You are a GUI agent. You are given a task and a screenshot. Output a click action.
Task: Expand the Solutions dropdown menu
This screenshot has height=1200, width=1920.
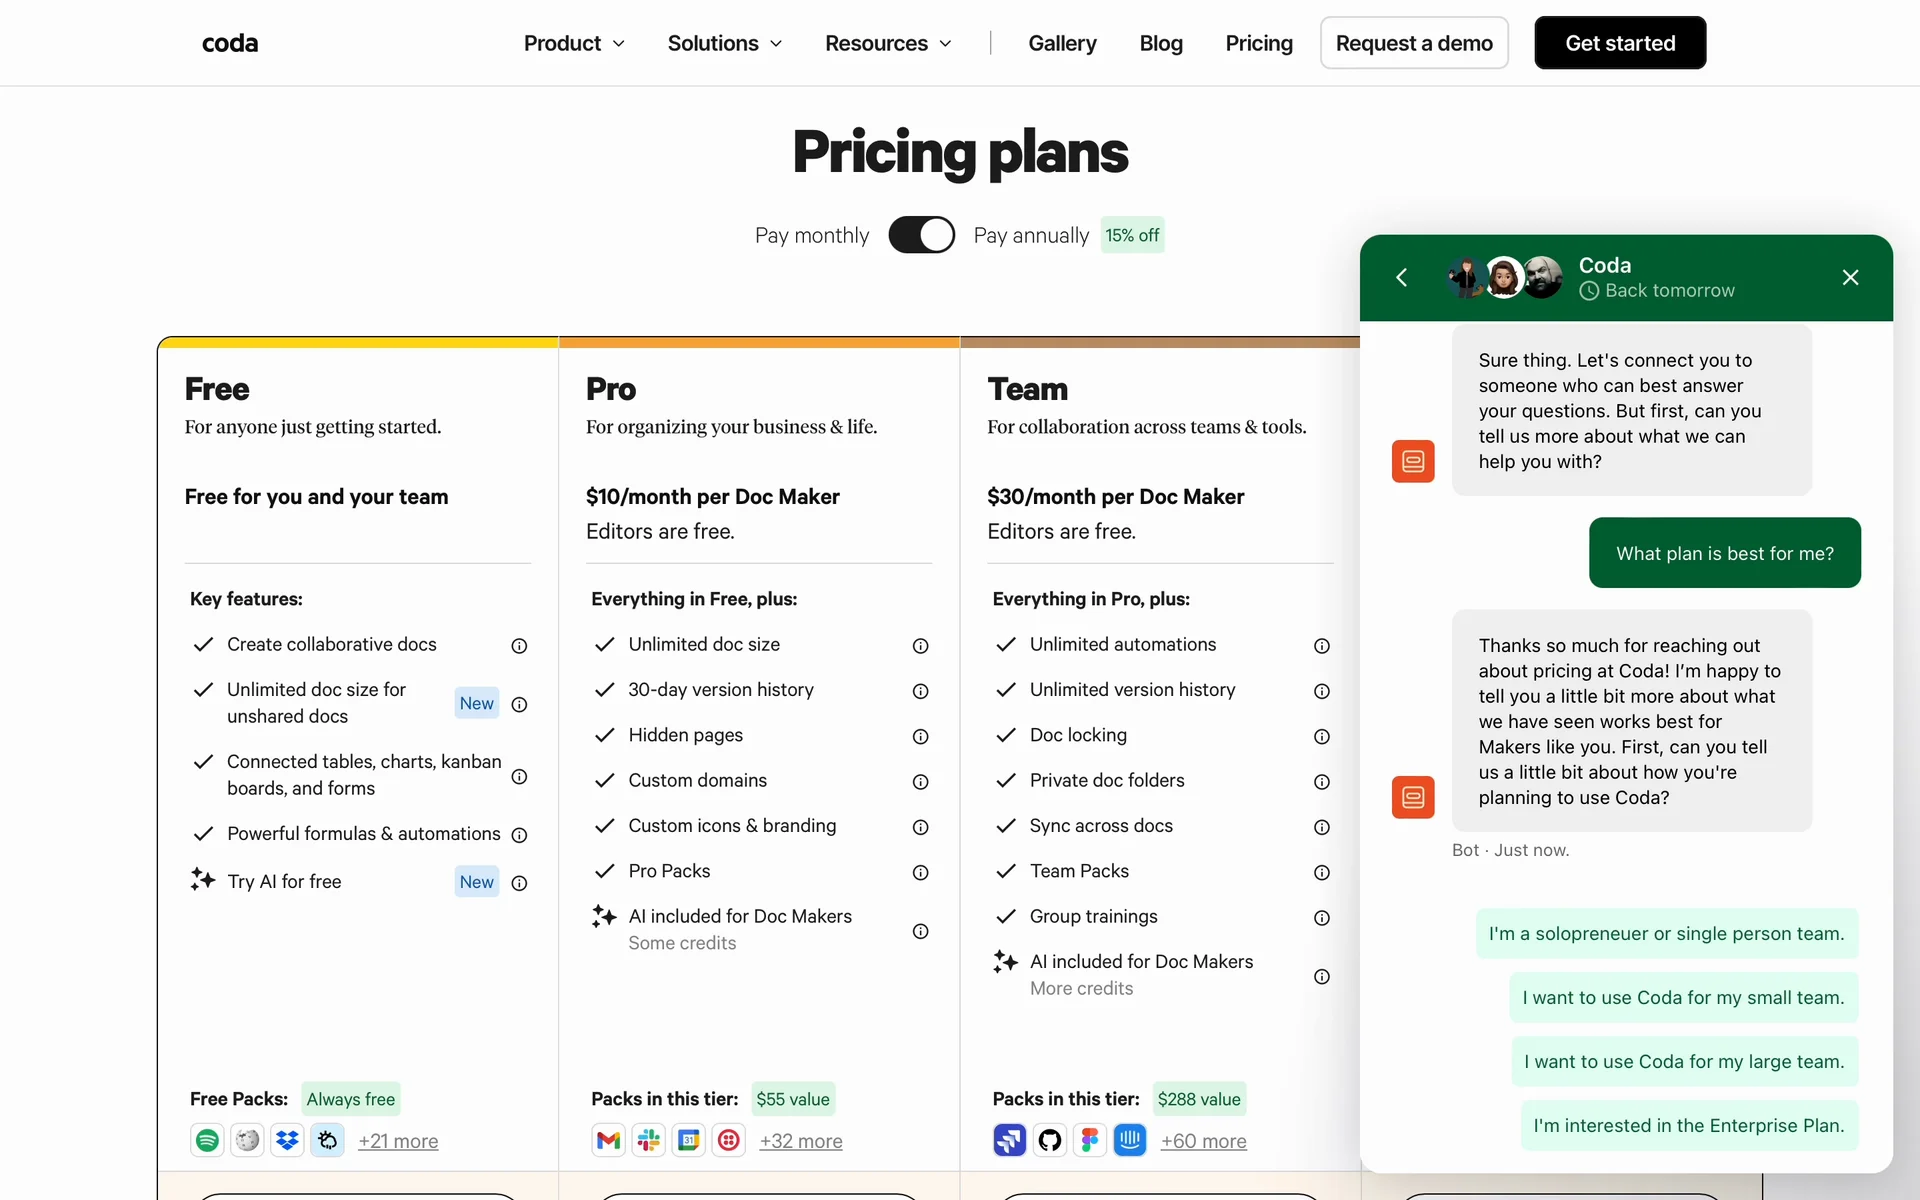coord(724,43)
